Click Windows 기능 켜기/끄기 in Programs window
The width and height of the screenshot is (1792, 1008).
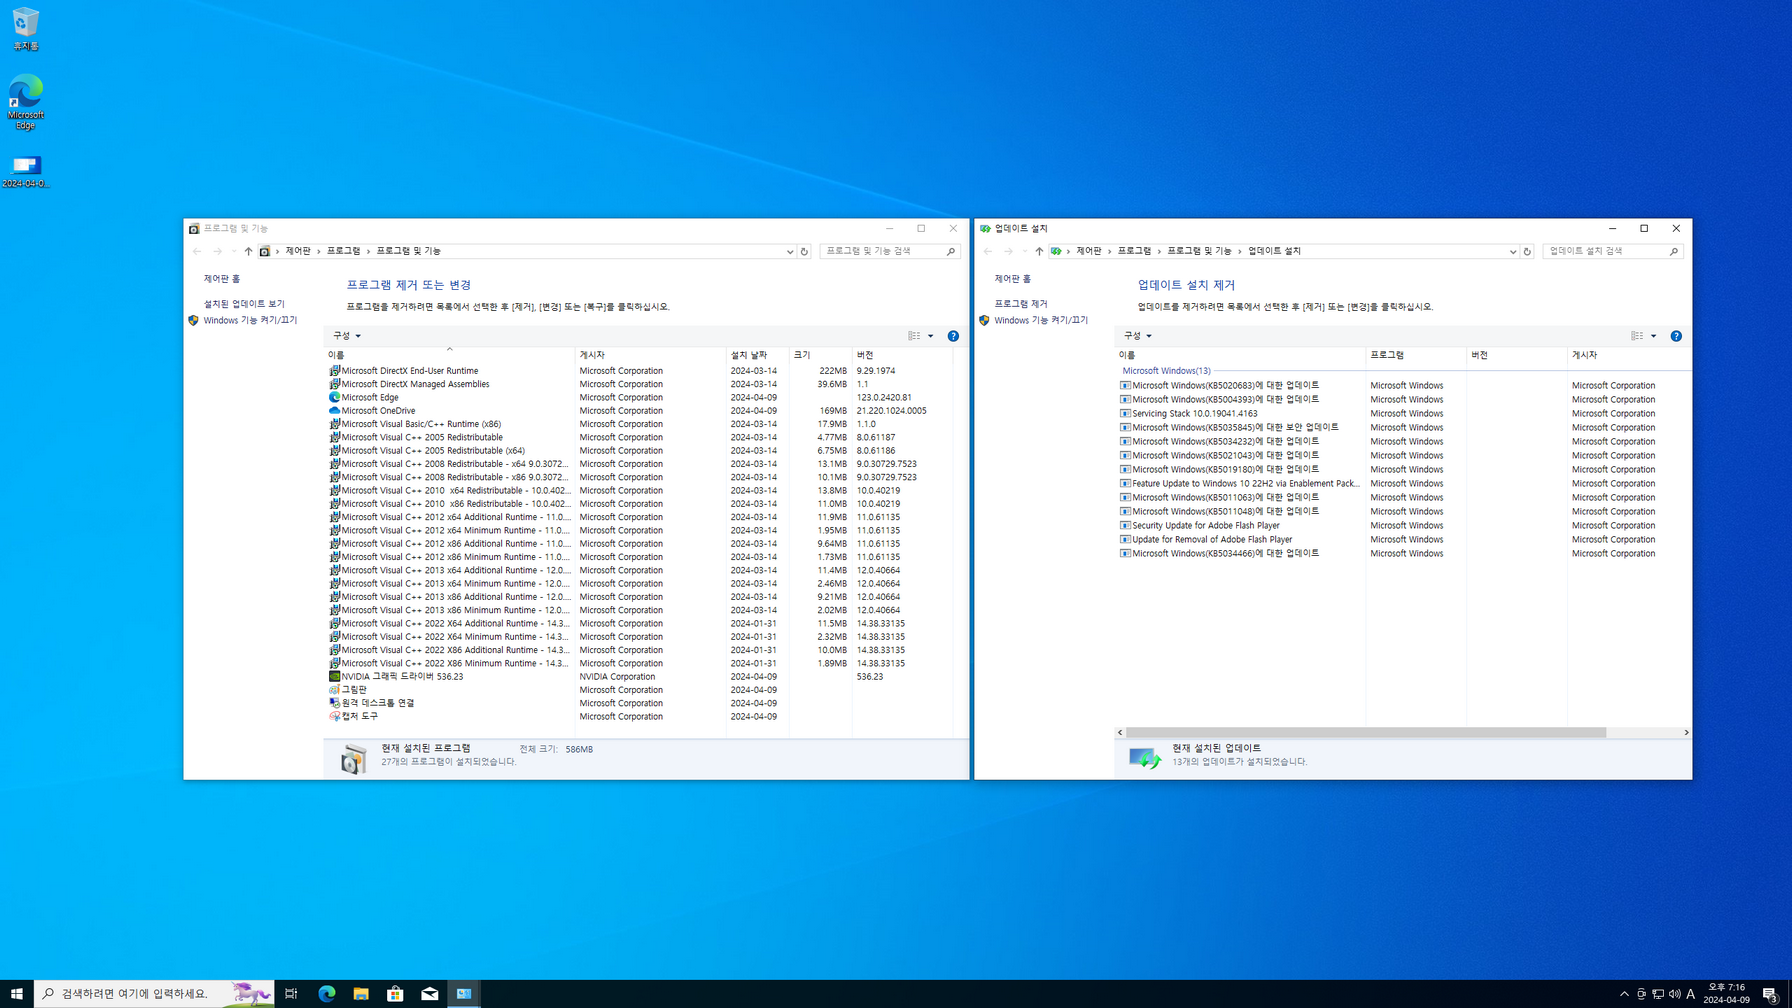click(x=250, y=321)
